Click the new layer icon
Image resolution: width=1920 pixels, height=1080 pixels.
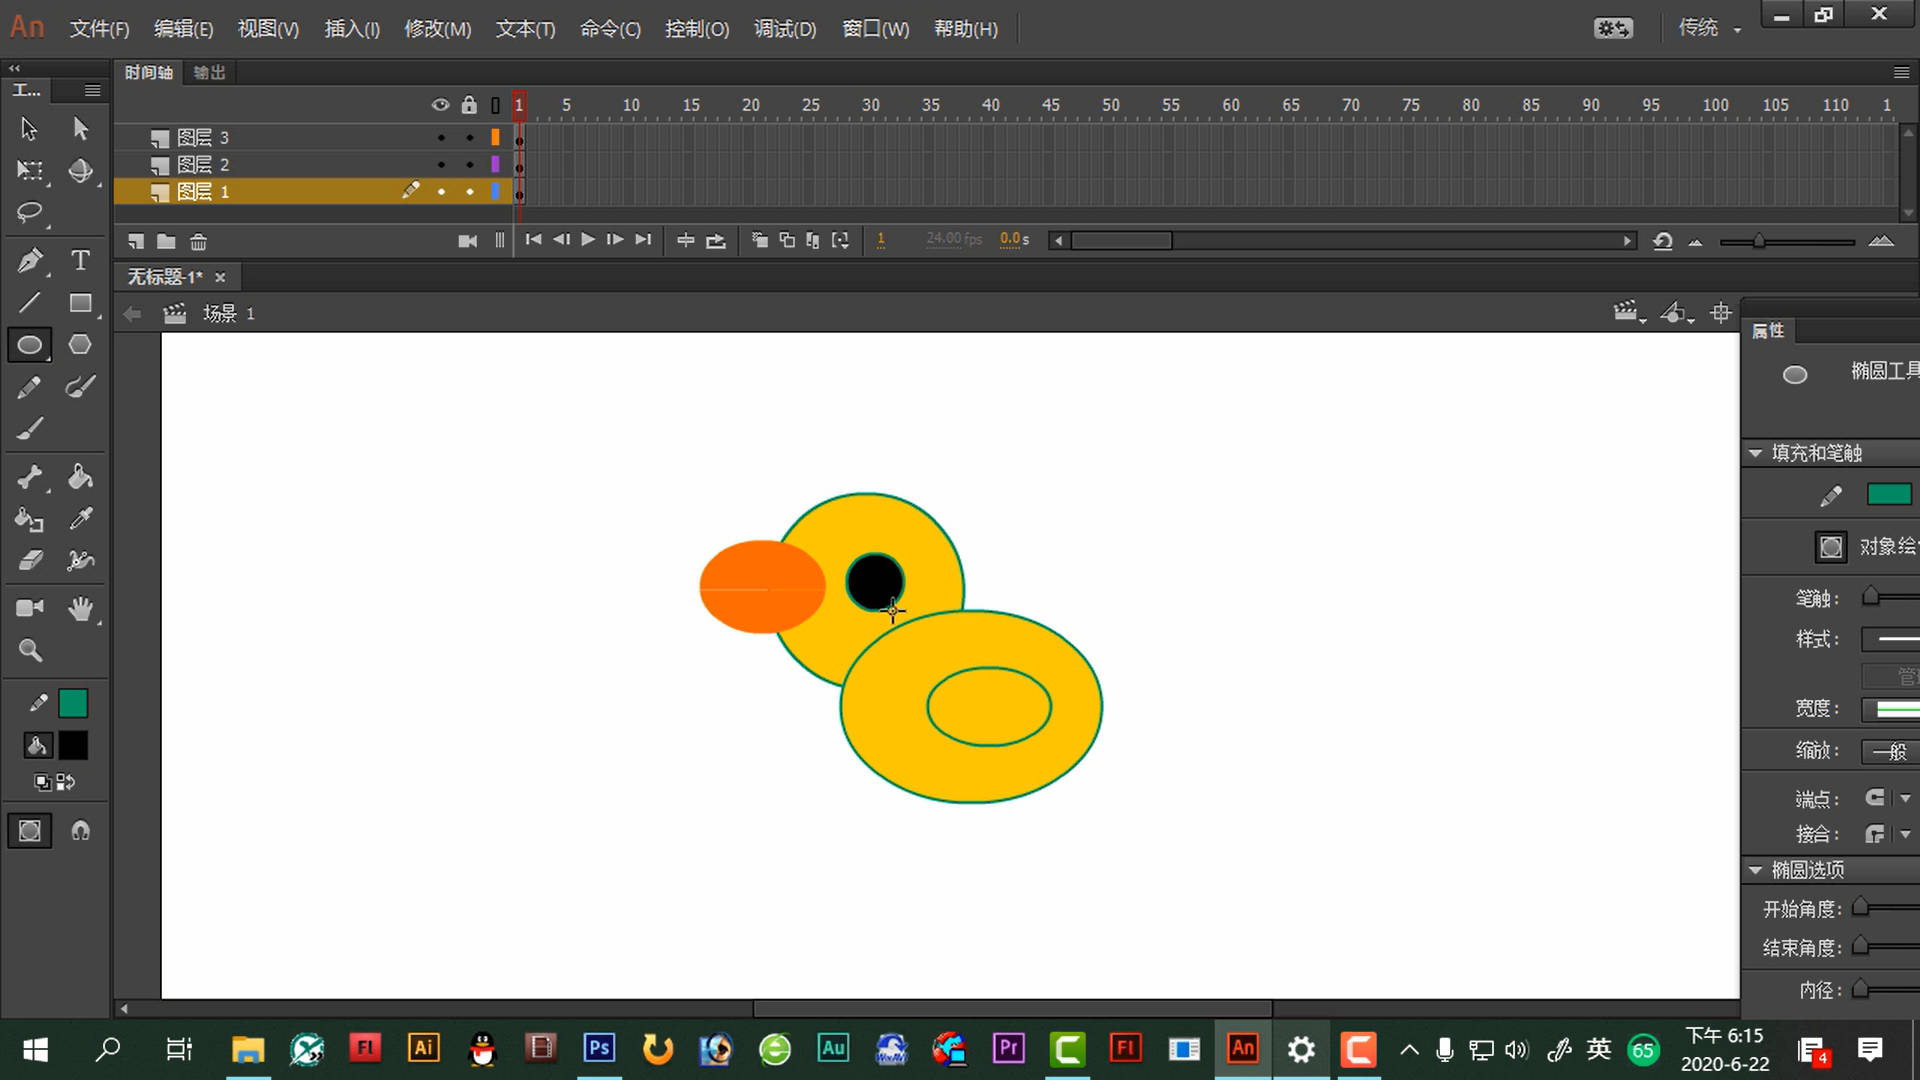point(136,241)
